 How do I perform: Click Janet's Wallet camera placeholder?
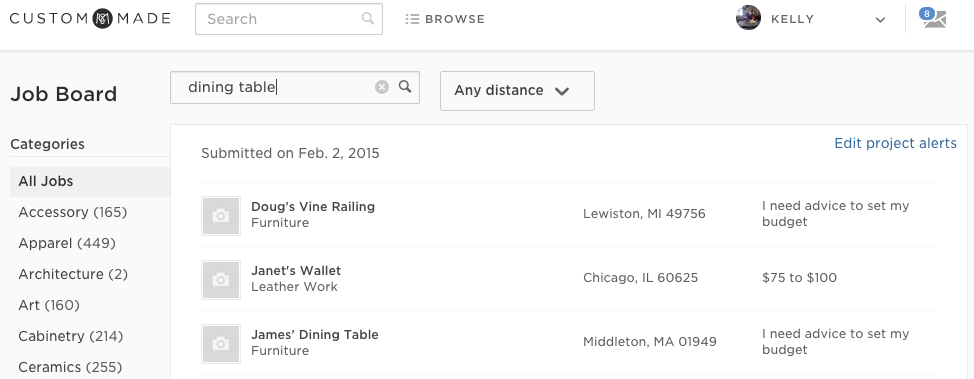point(221,280)
